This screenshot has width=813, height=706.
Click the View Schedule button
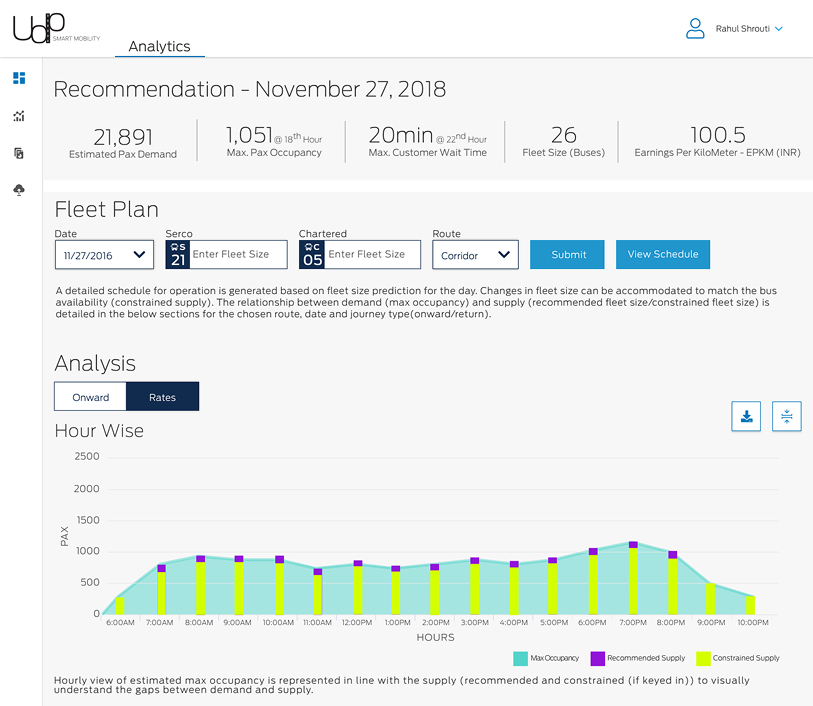662,254
